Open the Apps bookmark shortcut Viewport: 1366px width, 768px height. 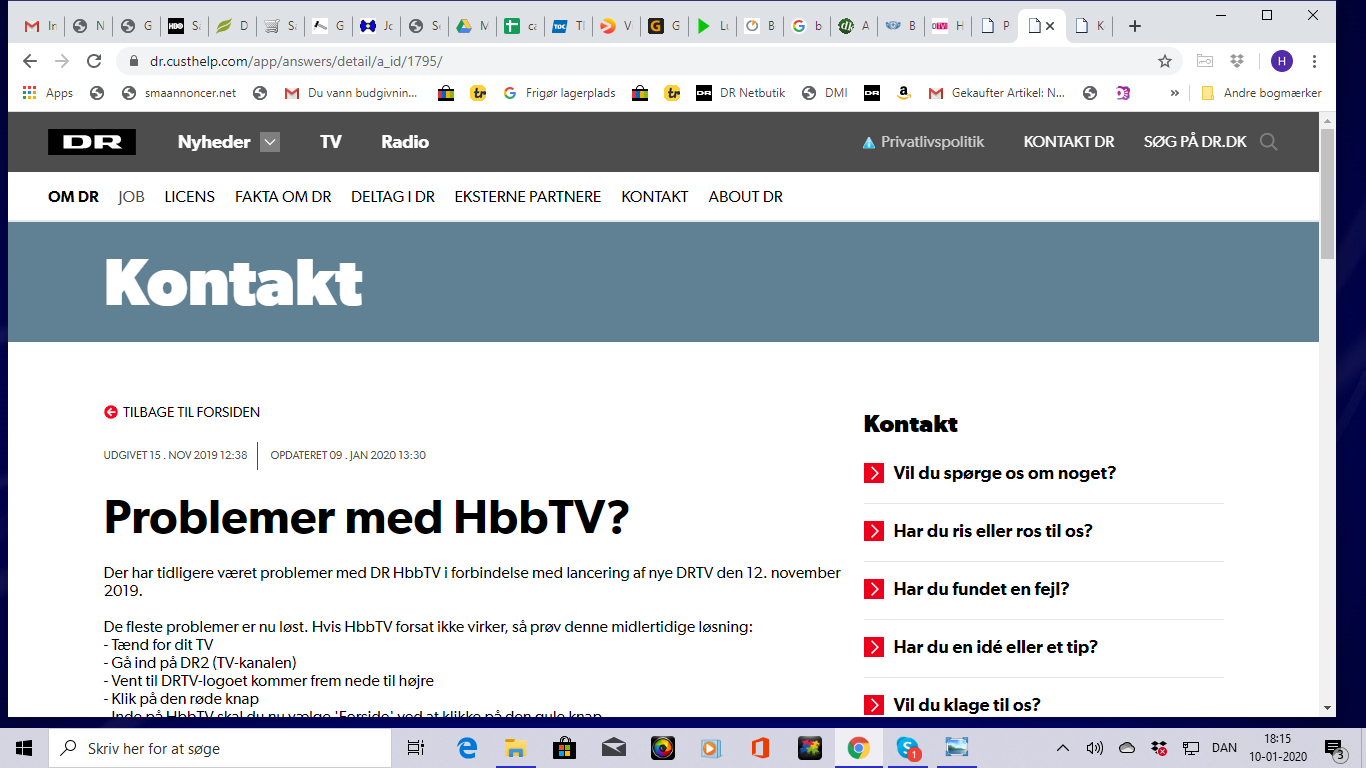pos(48,93)
